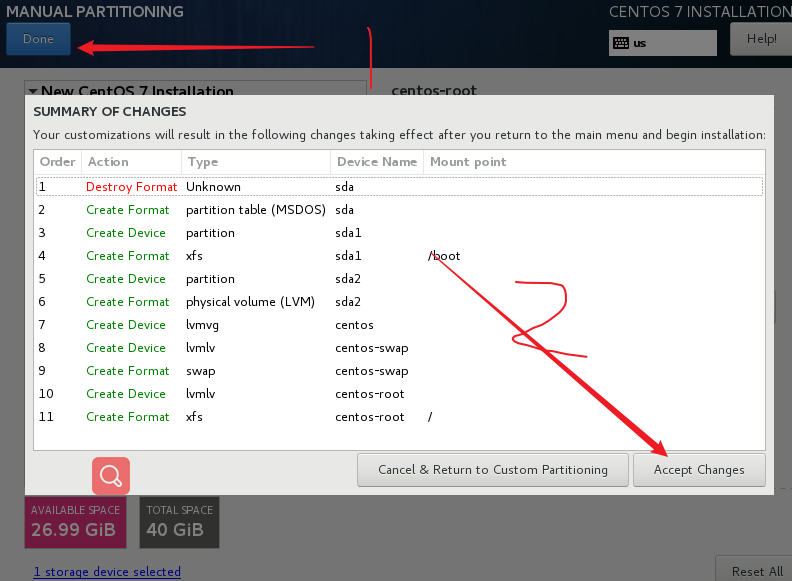Sort by Mount point column header
This screenshot has height=581, width=792.
pyautogui.click(x=594, y=162)
